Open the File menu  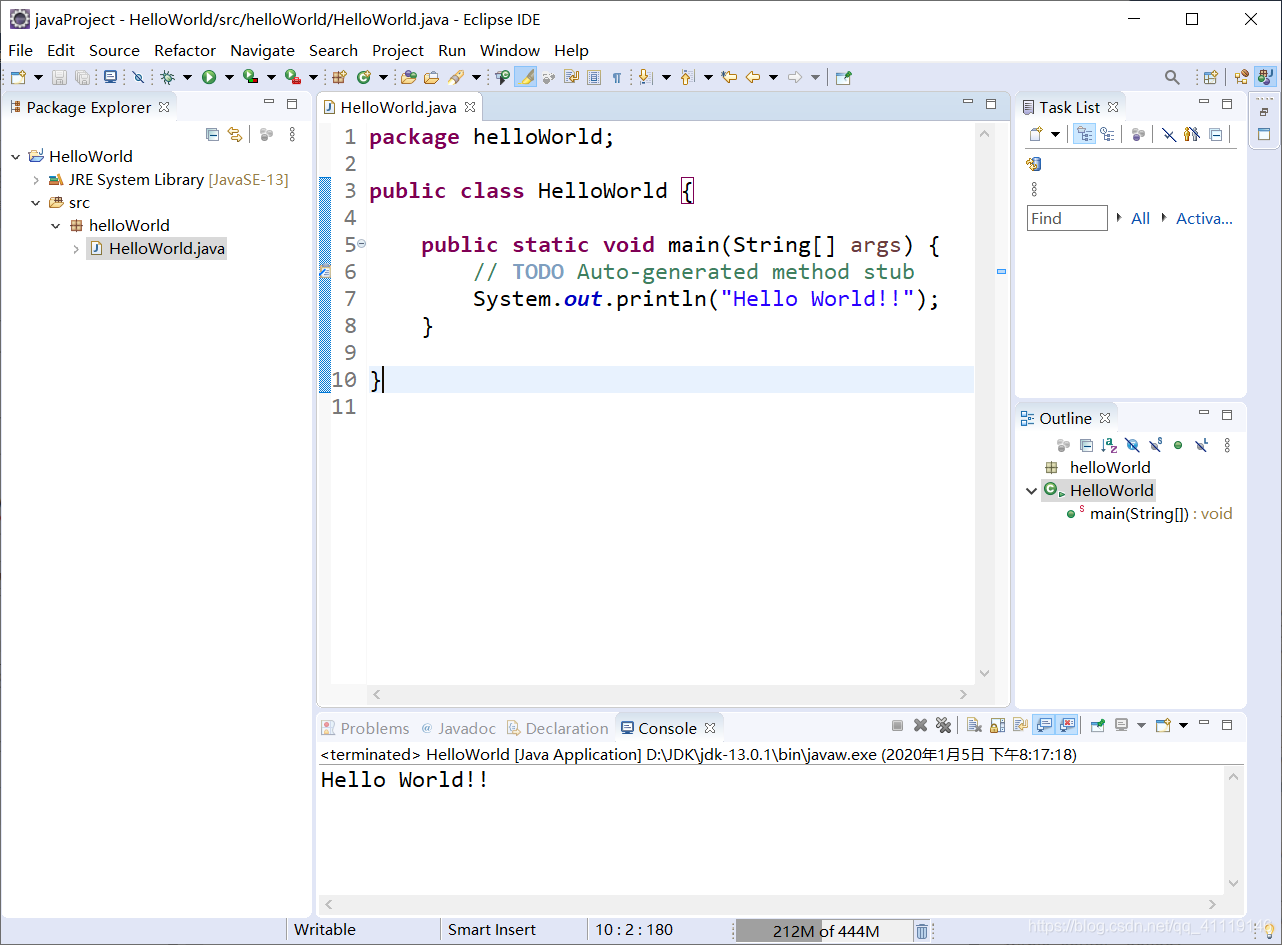point(20,50)
